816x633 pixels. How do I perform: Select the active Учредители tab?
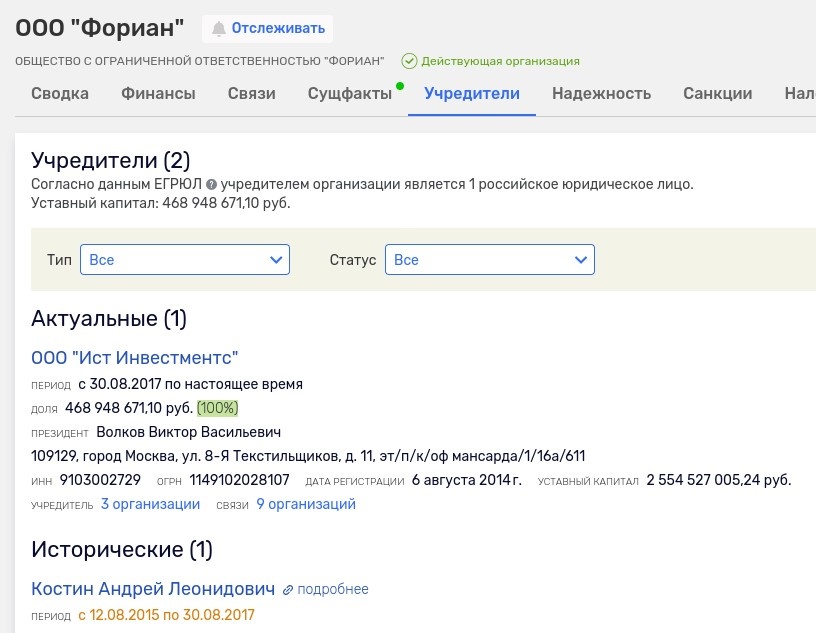pos(470,93)
